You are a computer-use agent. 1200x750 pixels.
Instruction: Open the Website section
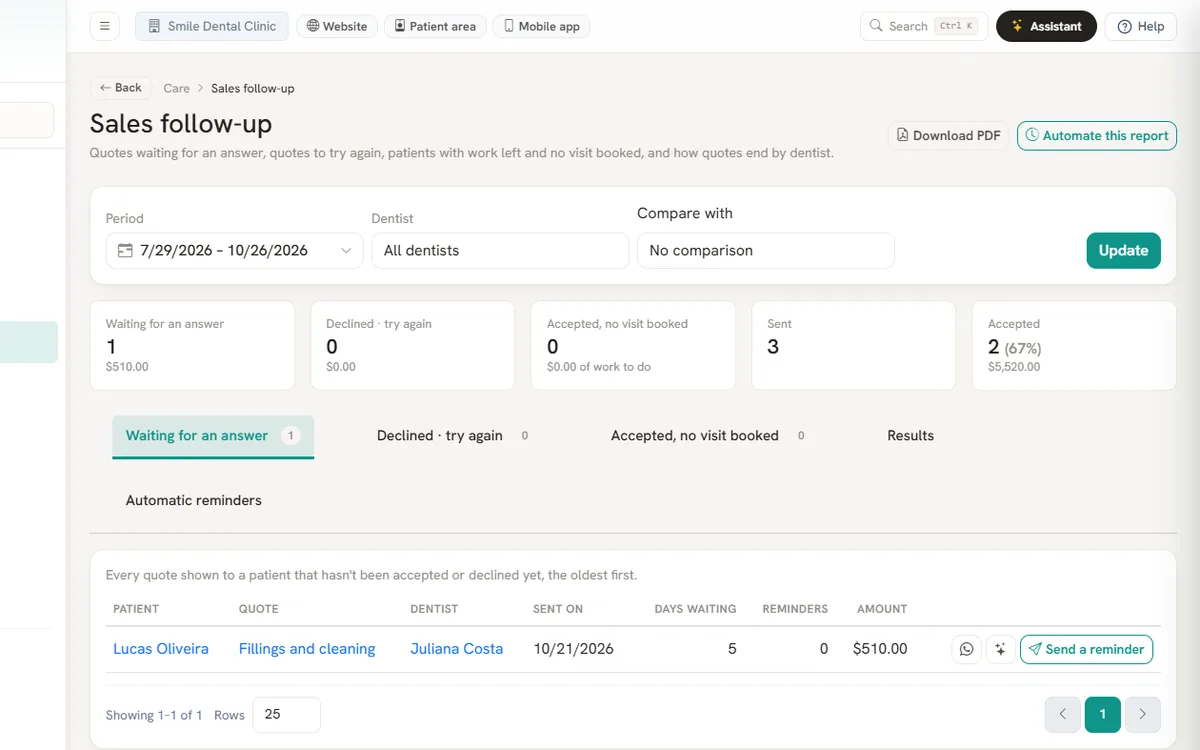(x=337, y=26)
